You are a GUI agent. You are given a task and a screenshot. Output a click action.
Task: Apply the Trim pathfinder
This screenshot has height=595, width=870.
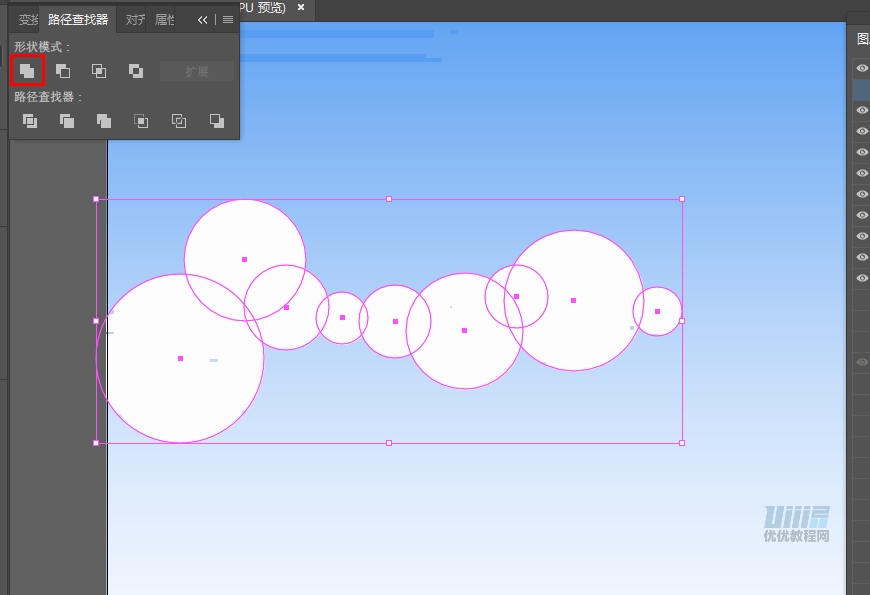pos(67,121)
